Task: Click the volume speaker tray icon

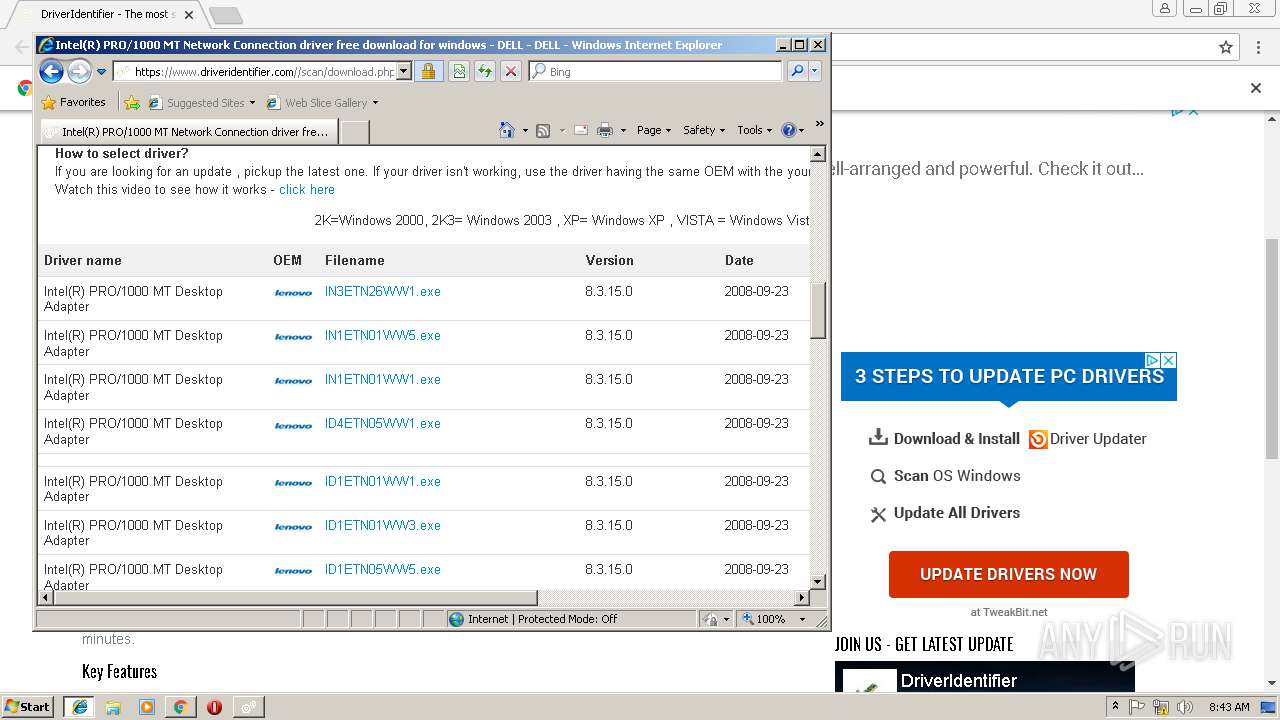Action: pyautogui.click(x=1184, y=707)
